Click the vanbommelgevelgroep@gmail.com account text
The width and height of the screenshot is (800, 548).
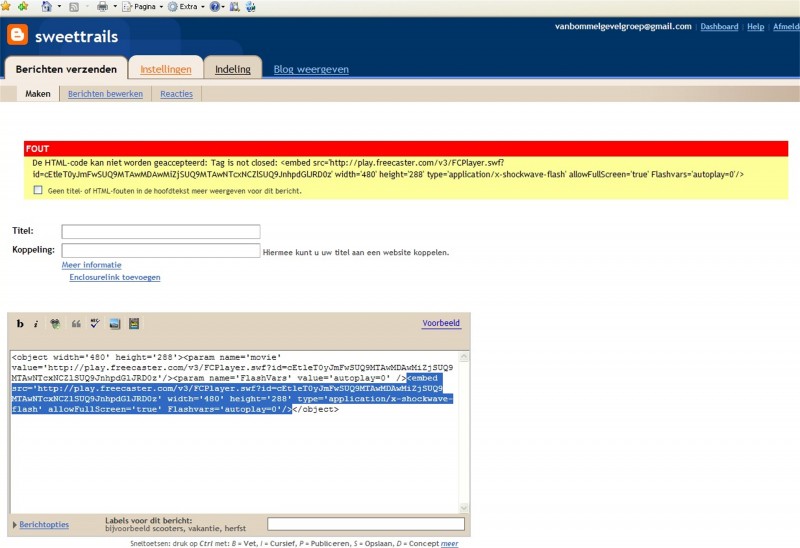click(623, 26)
